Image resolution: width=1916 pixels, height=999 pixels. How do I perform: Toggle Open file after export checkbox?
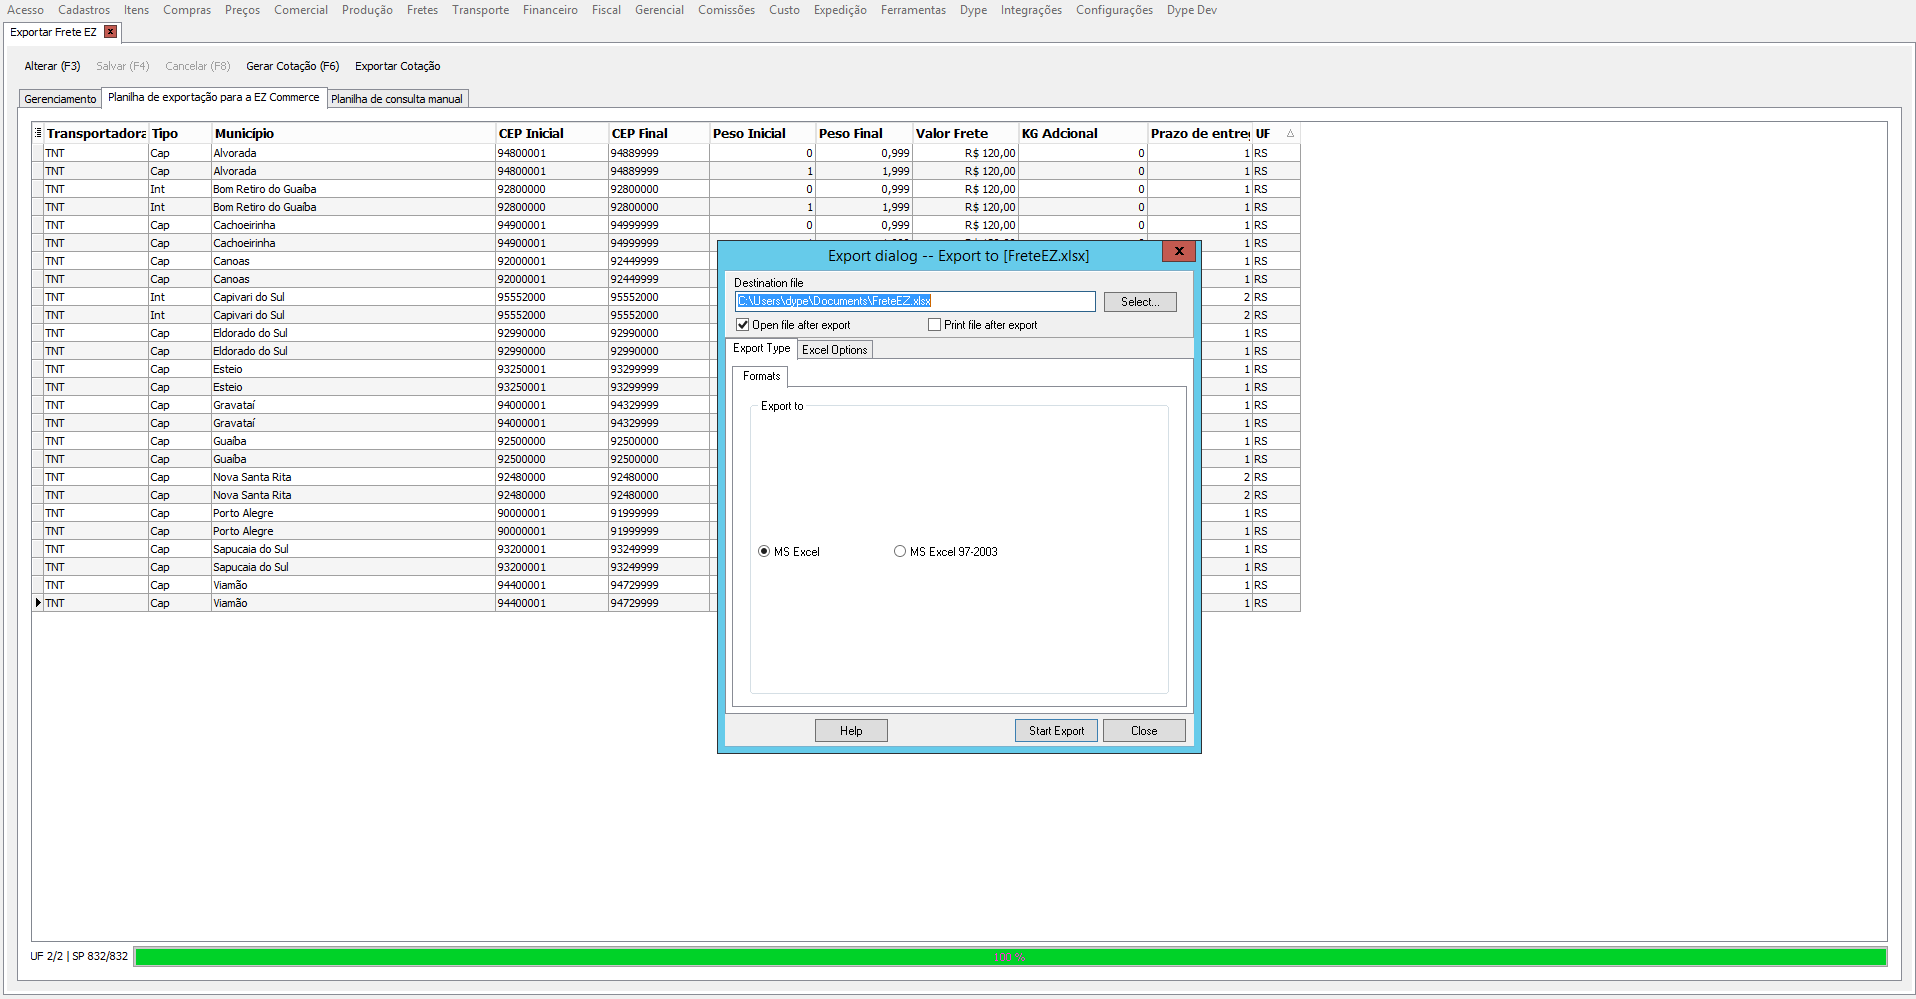pyautogui.click(x=743, y=325)
